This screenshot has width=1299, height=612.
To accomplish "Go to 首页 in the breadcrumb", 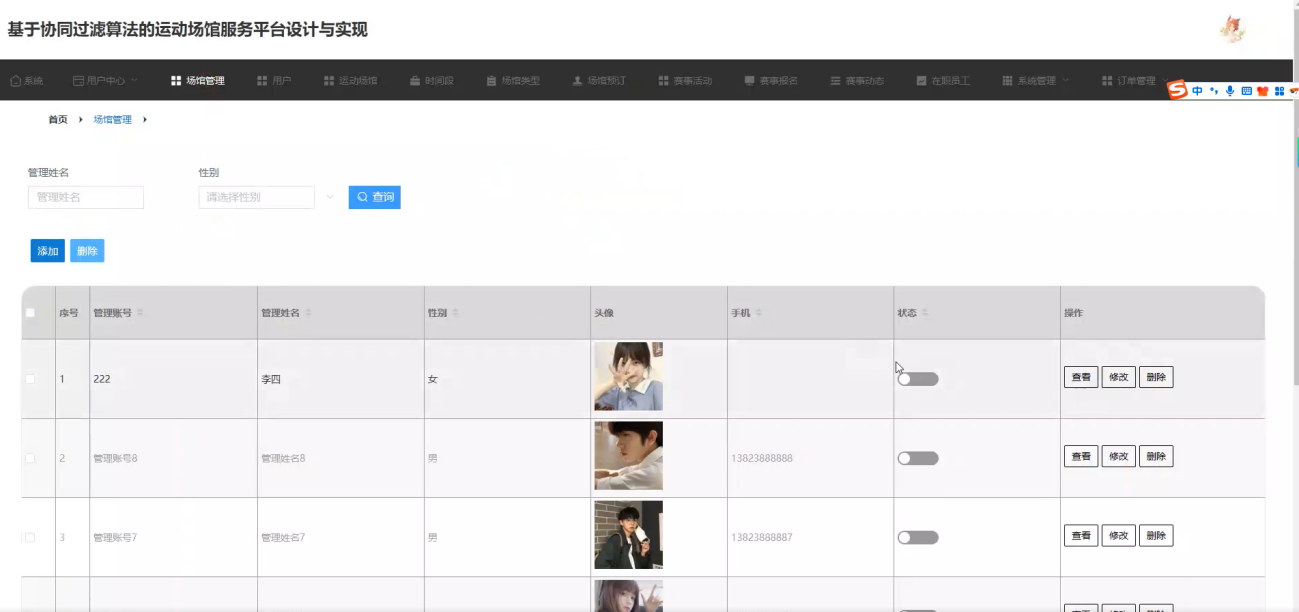I will tap(58, 120).
